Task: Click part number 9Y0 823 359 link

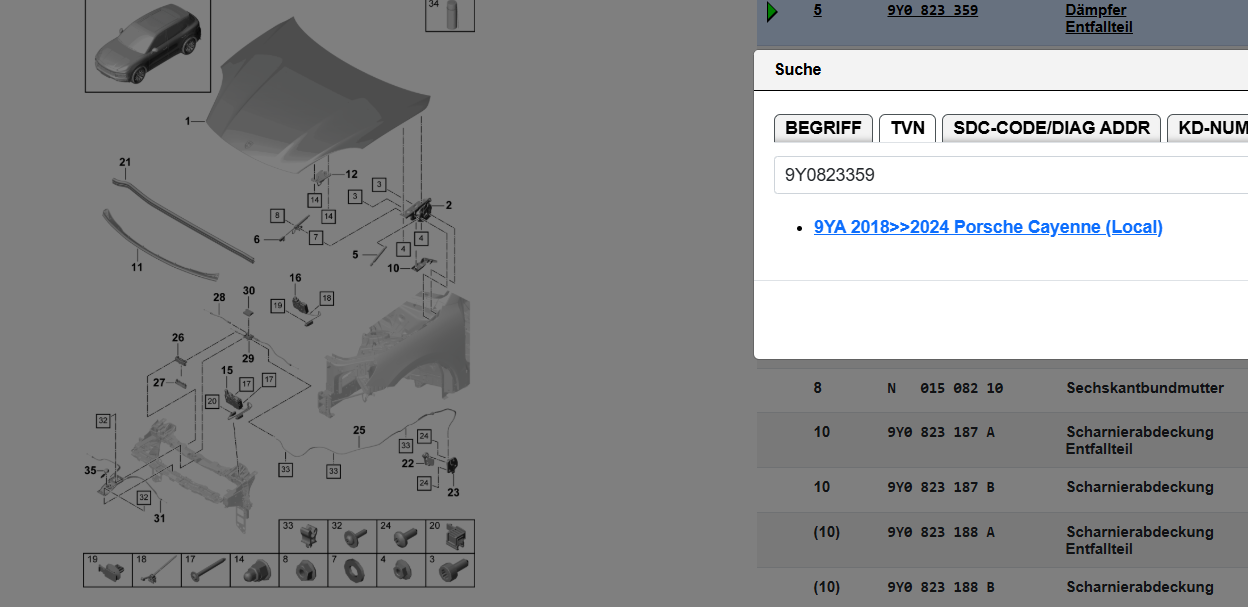Action: tap(932, 10)
